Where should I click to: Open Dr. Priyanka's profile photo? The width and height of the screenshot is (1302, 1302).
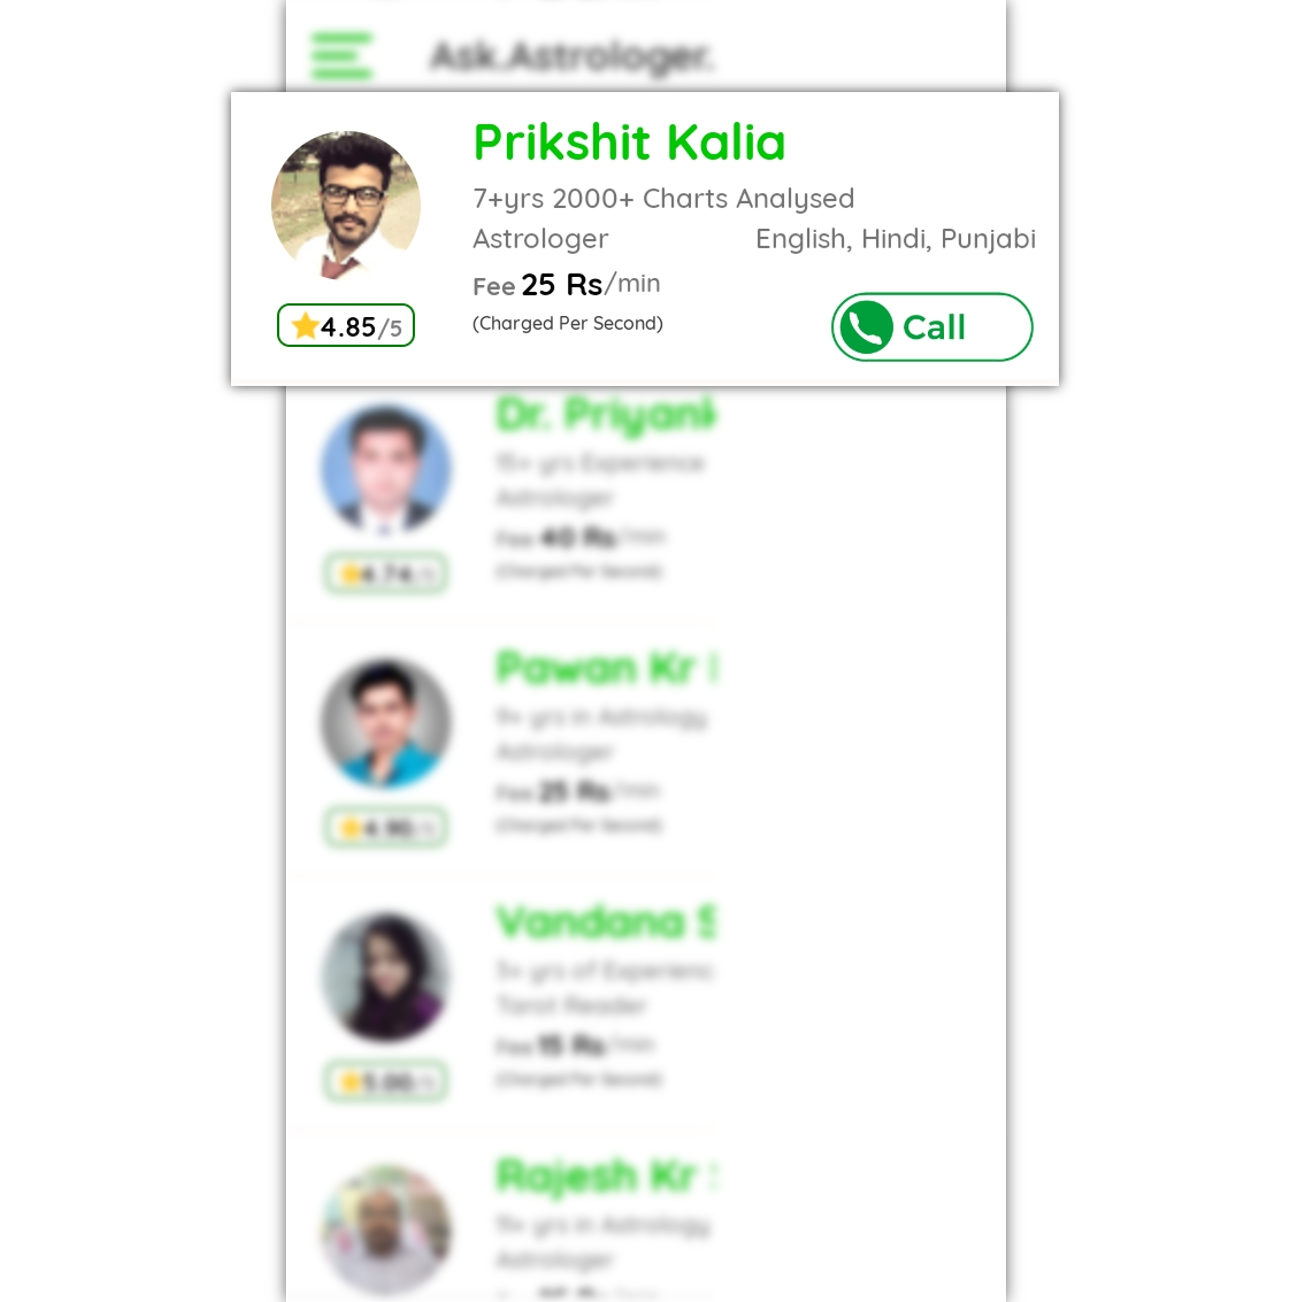click(x=386, y=469)
